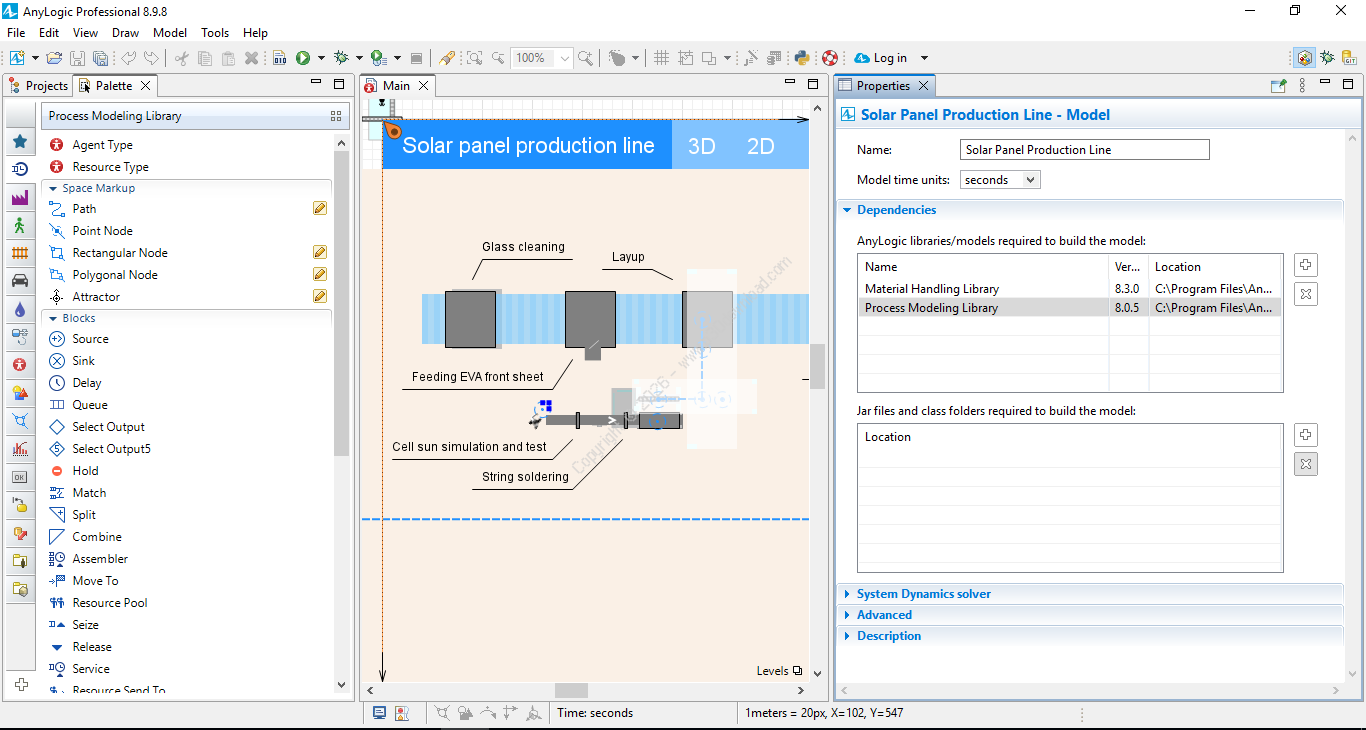Click the Git perspective icon

pos(1350,58)
